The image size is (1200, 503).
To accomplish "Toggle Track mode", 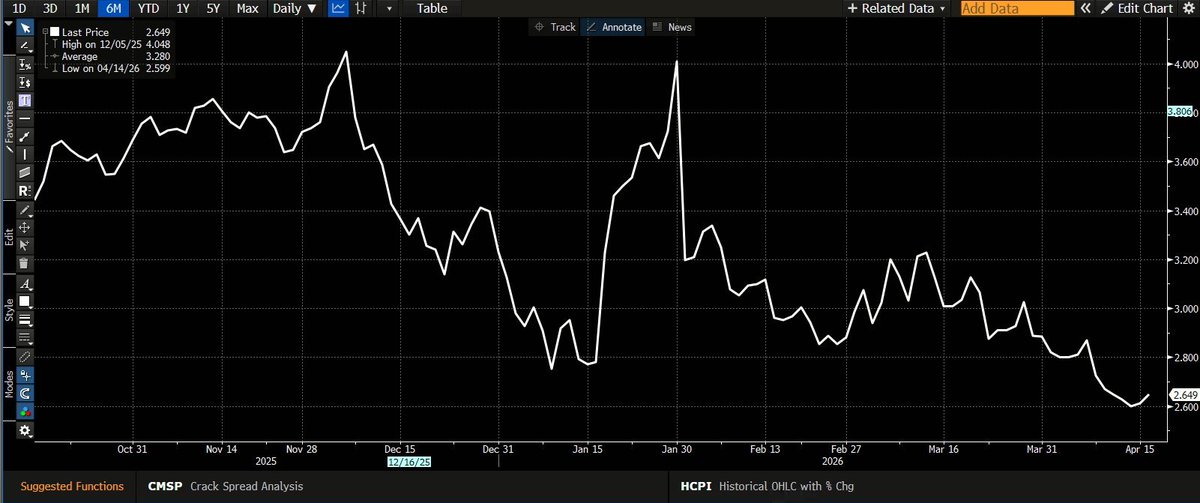I will tap(556, 27).
